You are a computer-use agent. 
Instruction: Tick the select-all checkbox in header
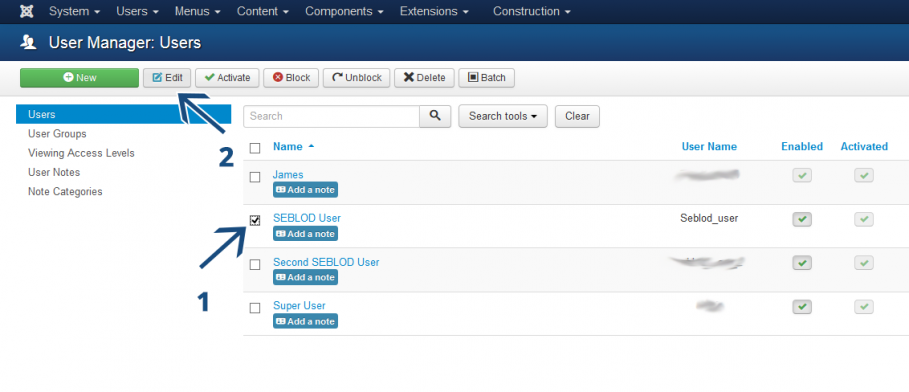pyautogui.click(x=255, y=148)
